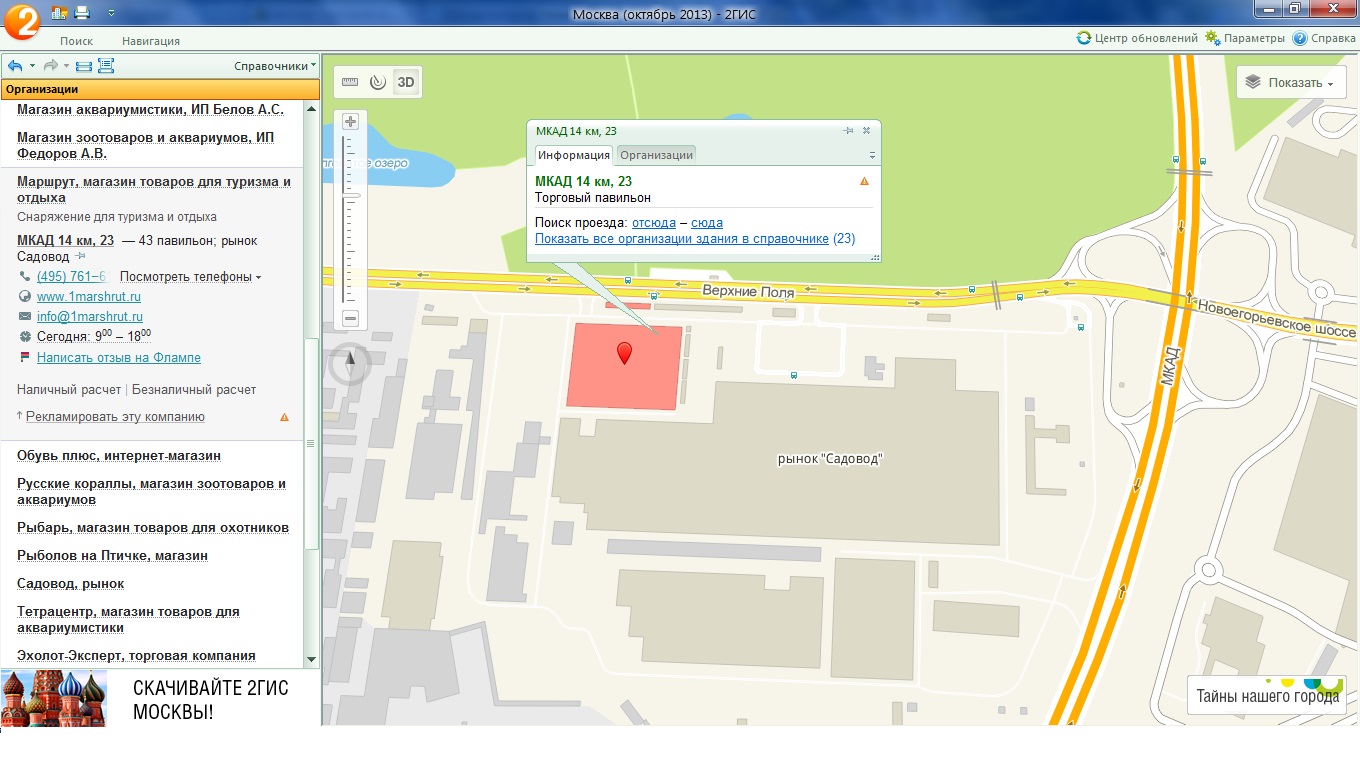Screen dimensions: 1360x768
Task: Click the list scrollbar down arrow
Action: click(x=311, y=660)
